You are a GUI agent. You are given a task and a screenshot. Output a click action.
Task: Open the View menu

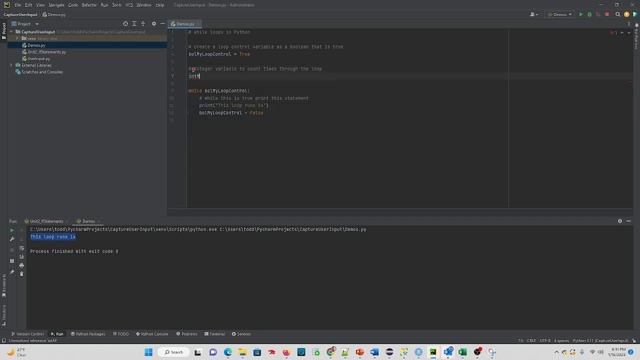click(x=40, y=5)
